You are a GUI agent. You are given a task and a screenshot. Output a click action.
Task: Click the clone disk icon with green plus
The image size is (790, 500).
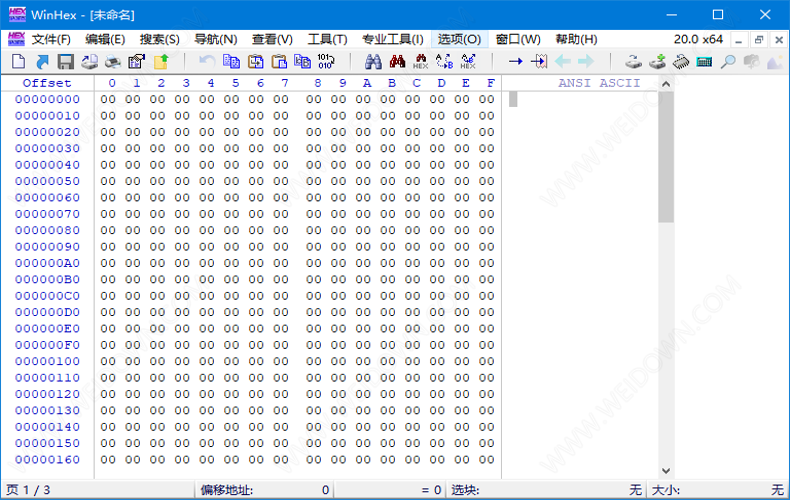(x=657, y=61)
